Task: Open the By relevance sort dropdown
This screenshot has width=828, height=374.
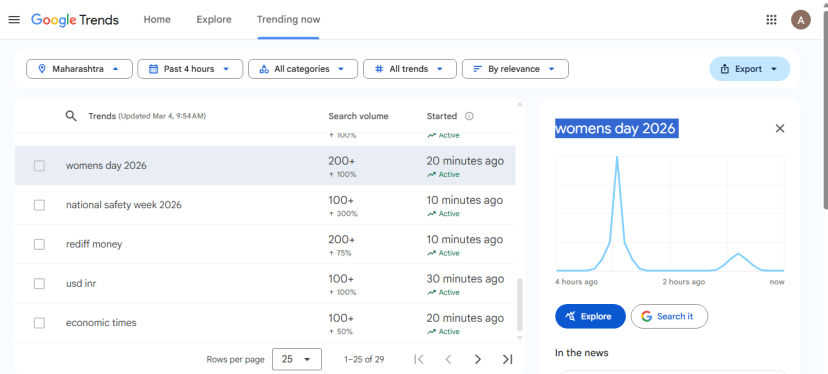Action: pyautogui.click(x=515, y=69)
